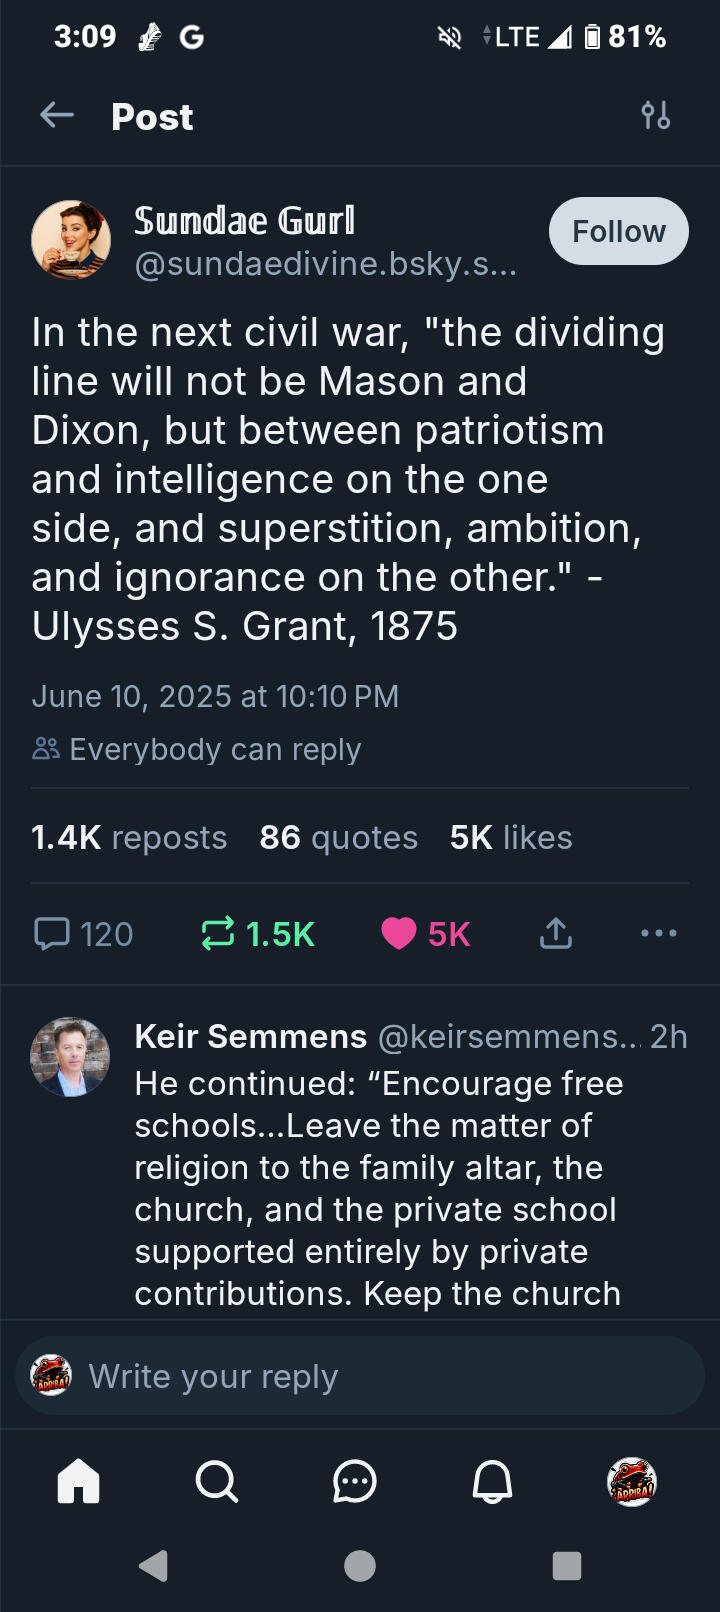
Task: View the 86 quotes list
Action: tap(338, 837)
